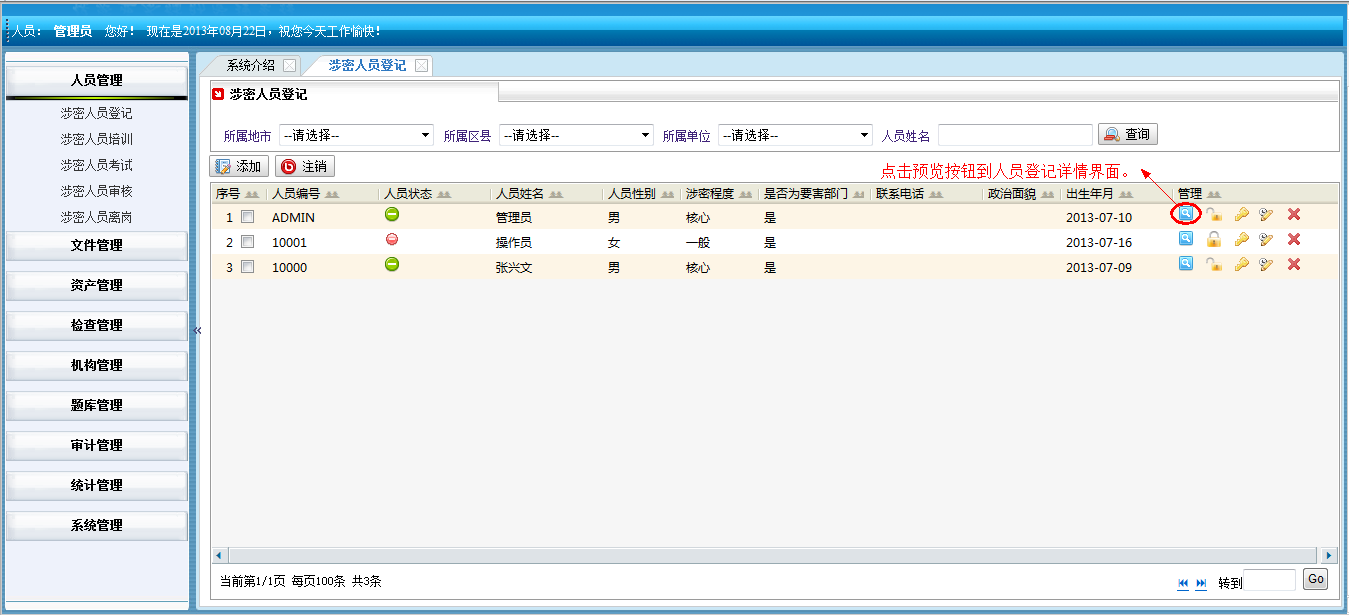Click key icon in row 10001
The height and width of the screenshot is (615, 1349).
pos(1241,238)
